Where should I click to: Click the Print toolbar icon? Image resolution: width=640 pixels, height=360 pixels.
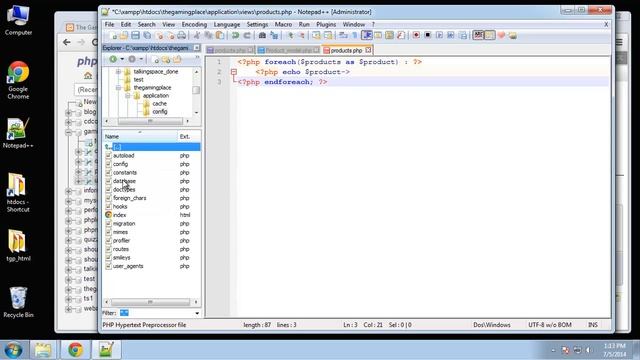click(x=182, y=36)
